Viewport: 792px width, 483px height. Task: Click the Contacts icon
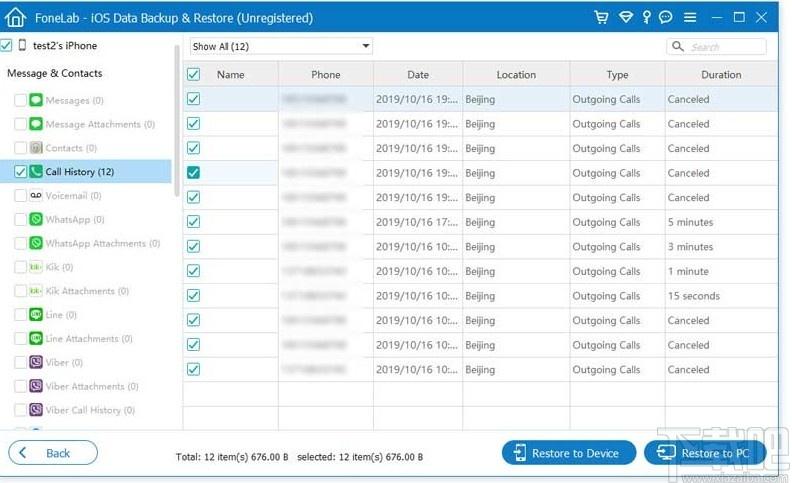[x=36, y=148]
